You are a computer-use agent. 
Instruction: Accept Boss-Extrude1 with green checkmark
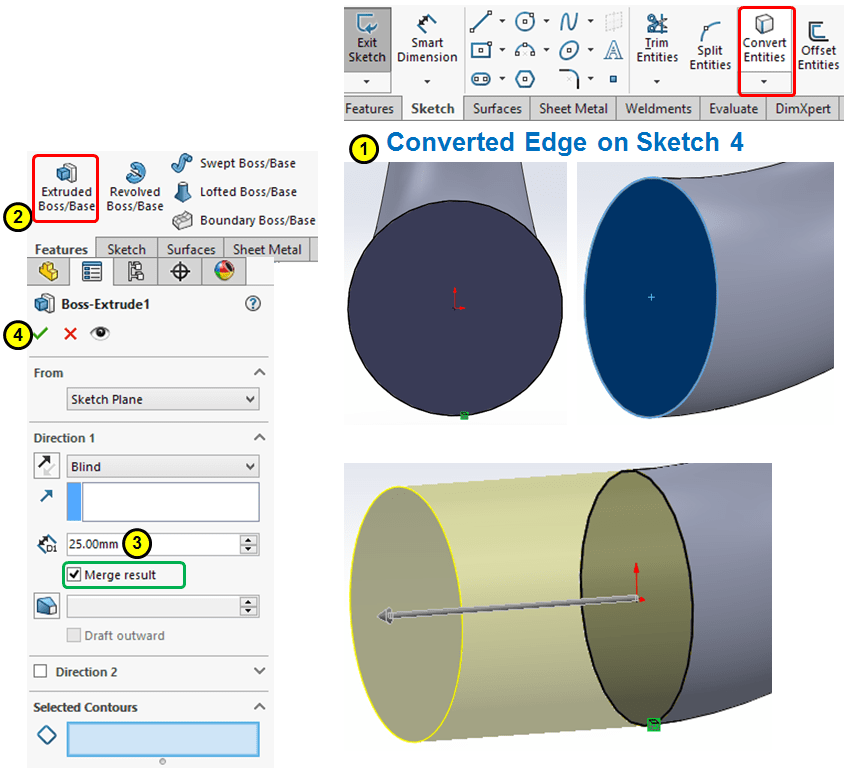pos(41,334)
